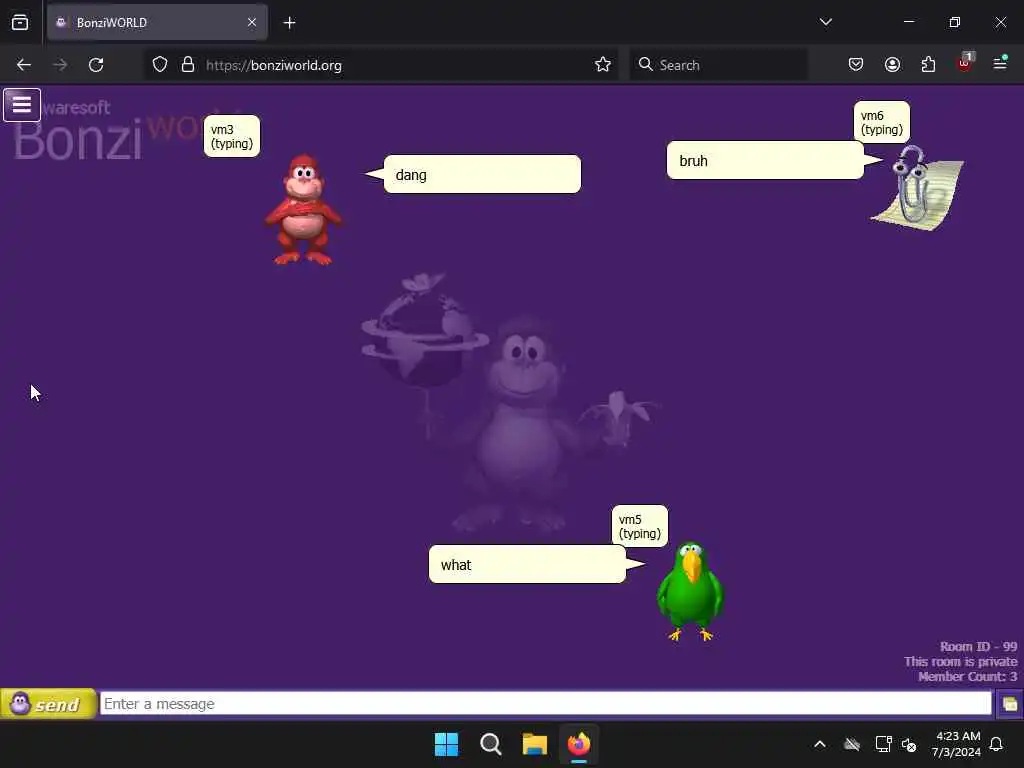Show hidden system tray icons

820,744
